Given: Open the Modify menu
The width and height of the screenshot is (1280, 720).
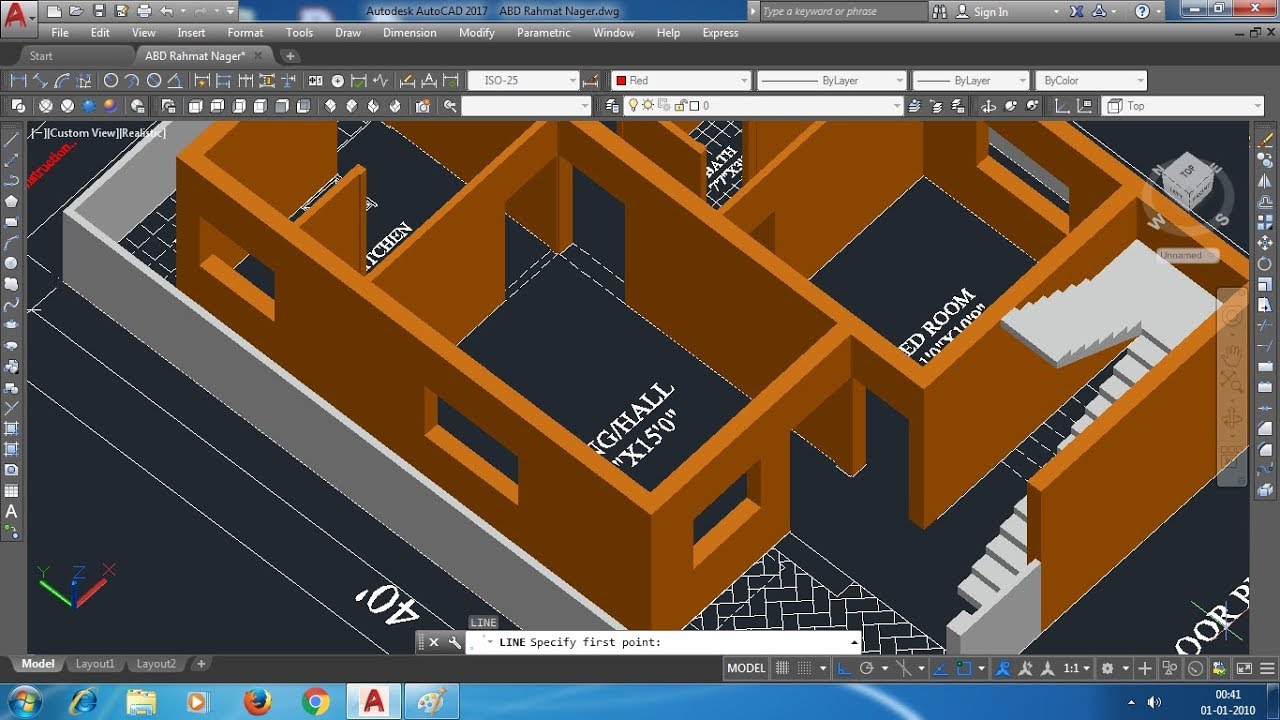Looking at the screenshot, I should click(x=477, y=32).
